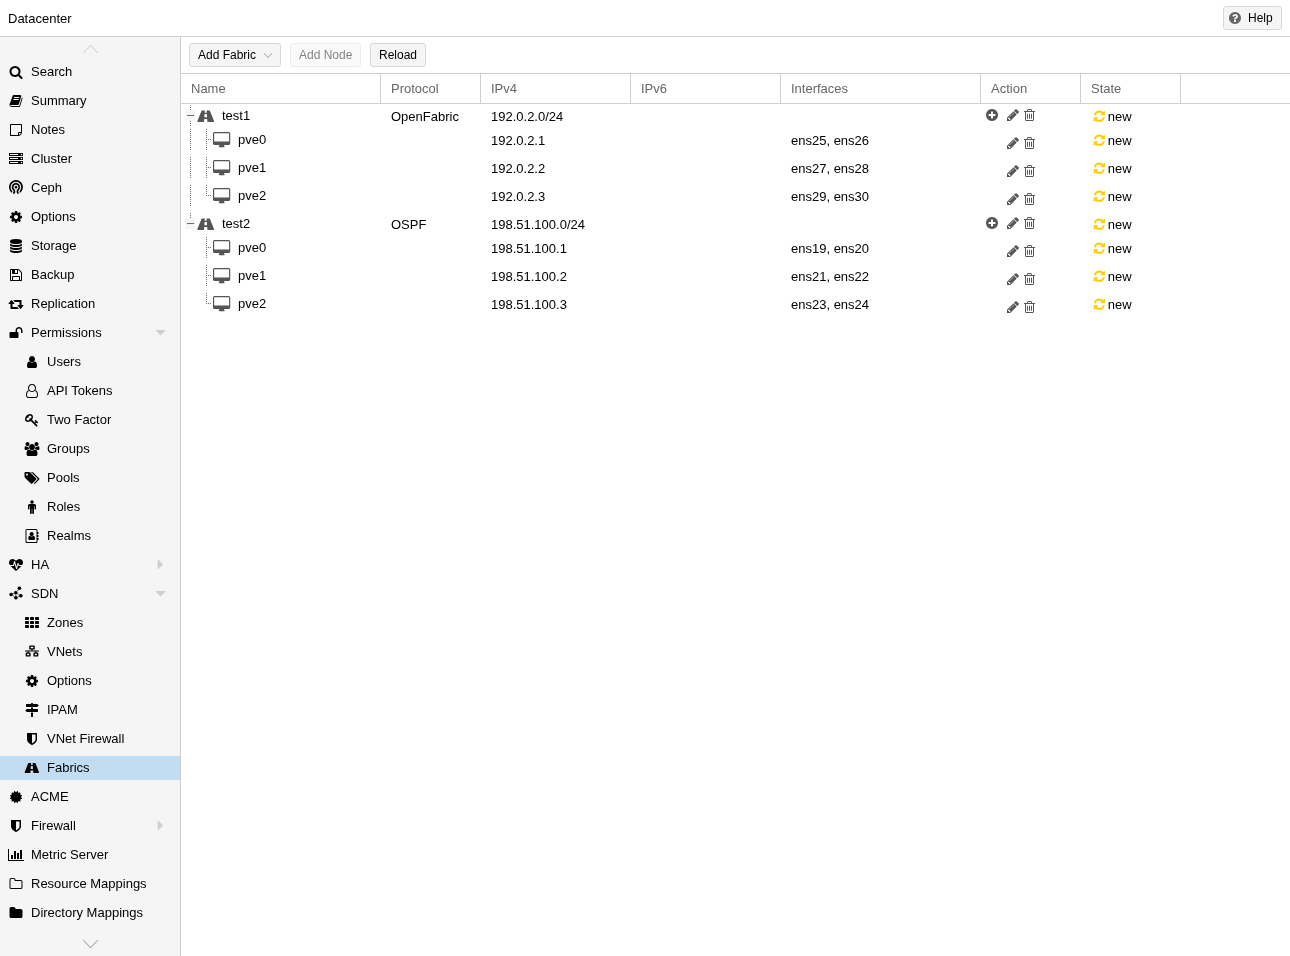Select the Fabrics menu item
Image resolution: width=1290 pixels, height=956 pixels.
[90, 768]
